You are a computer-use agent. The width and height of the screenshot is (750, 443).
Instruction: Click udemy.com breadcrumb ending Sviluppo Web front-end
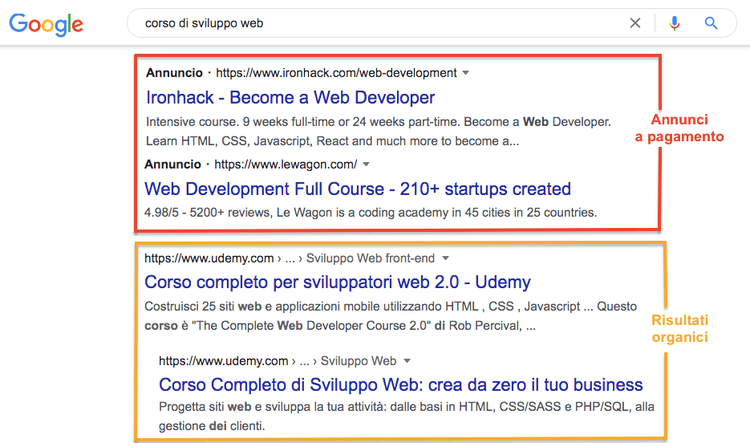click(x=289, y=258)
